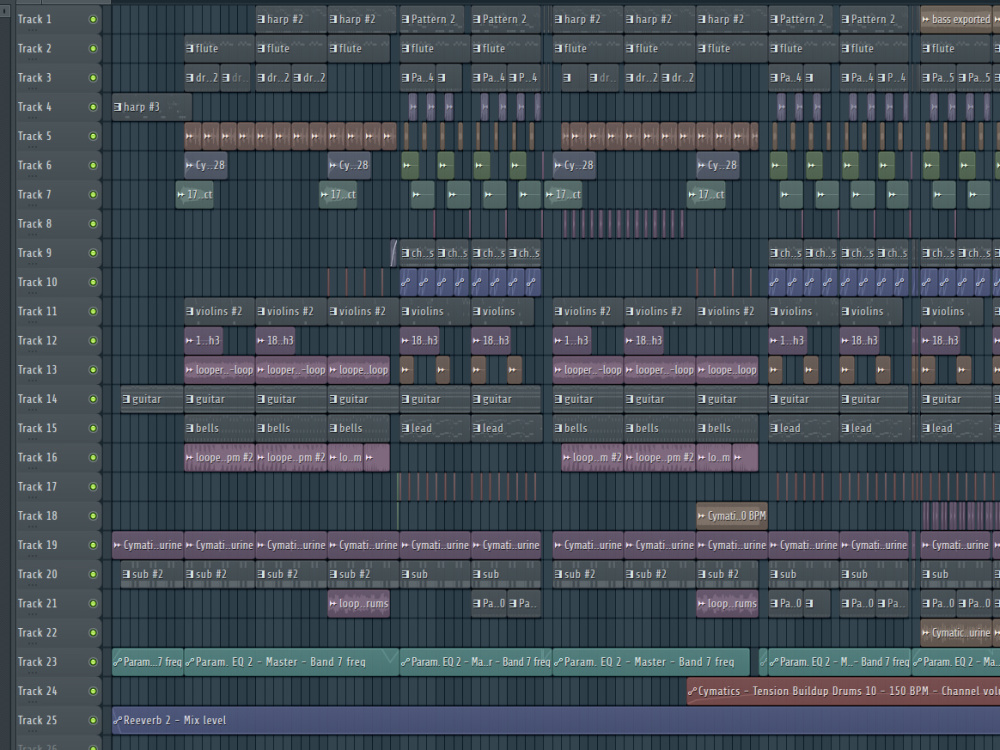Select the 'Reeverb 2 - Mix level' automation clip

pos(555,720)
